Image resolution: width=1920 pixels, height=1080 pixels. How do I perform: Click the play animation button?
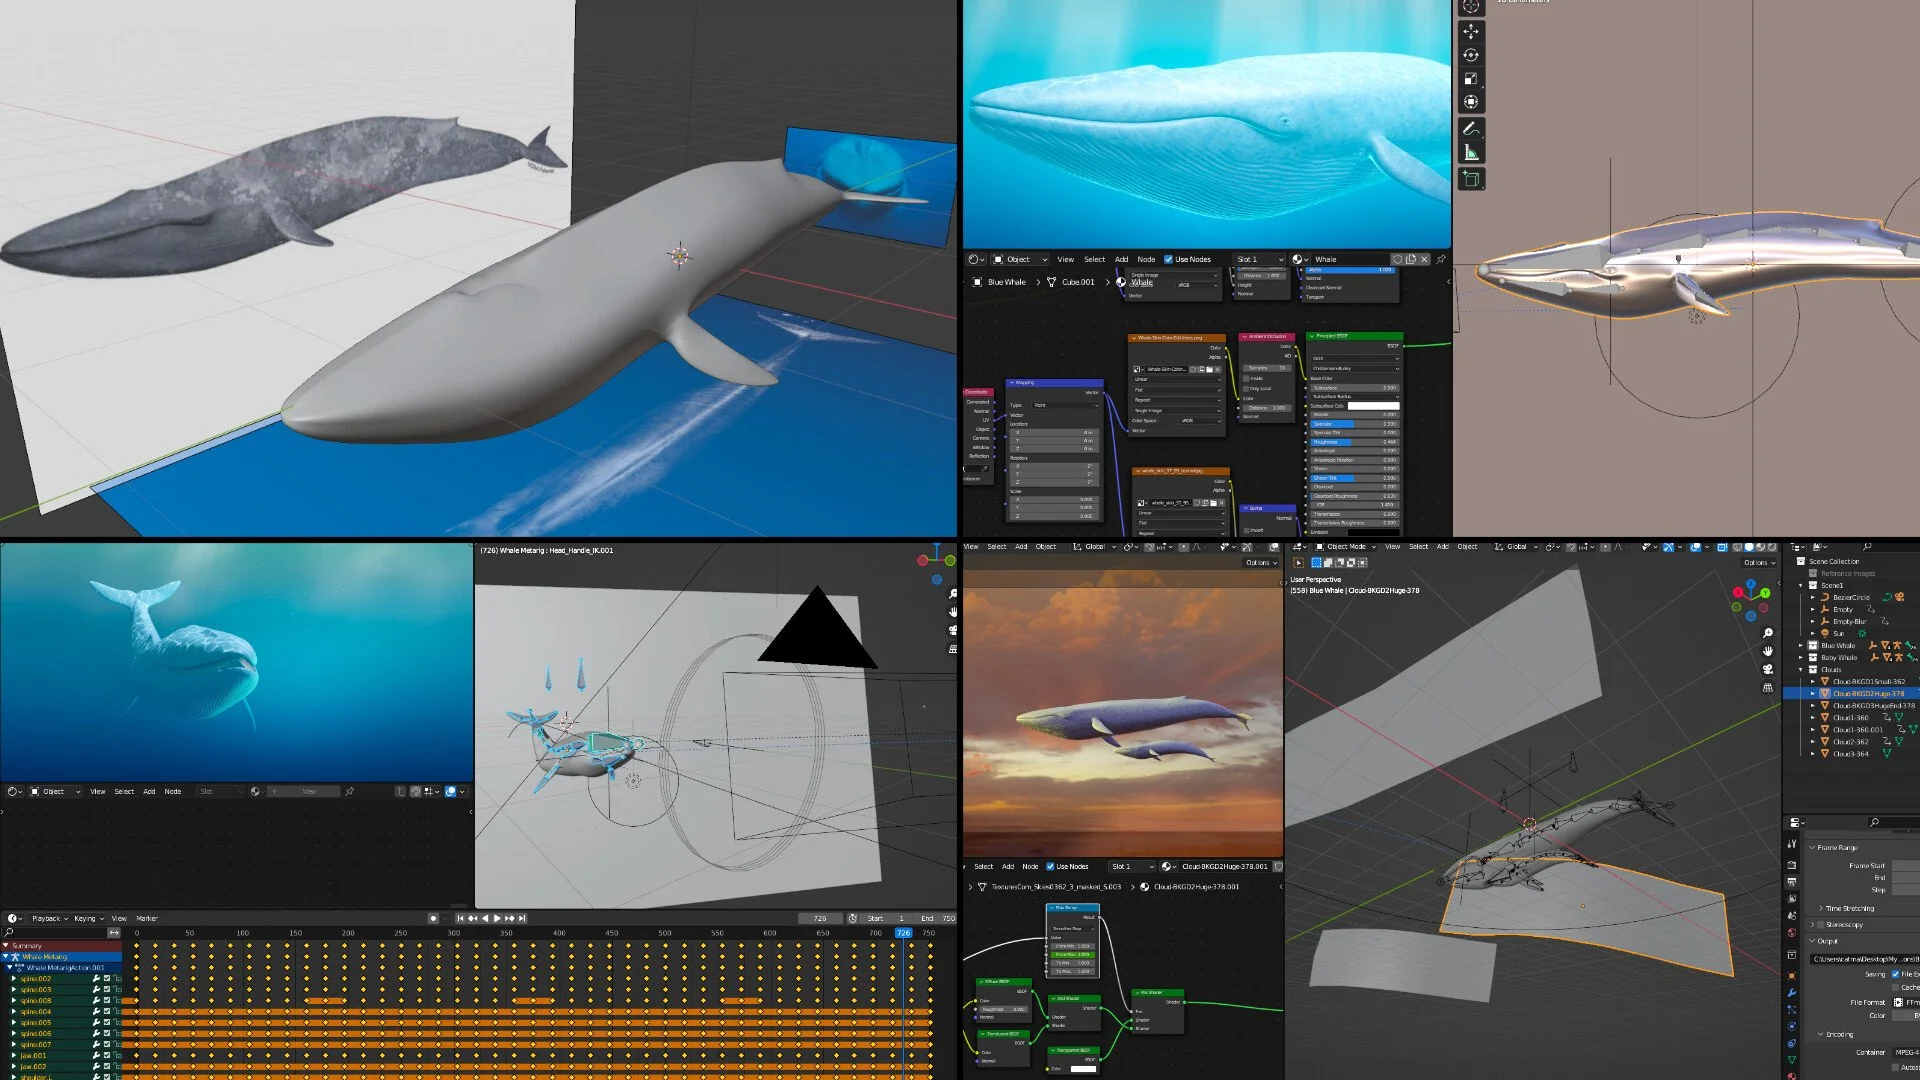coord(497,918)
